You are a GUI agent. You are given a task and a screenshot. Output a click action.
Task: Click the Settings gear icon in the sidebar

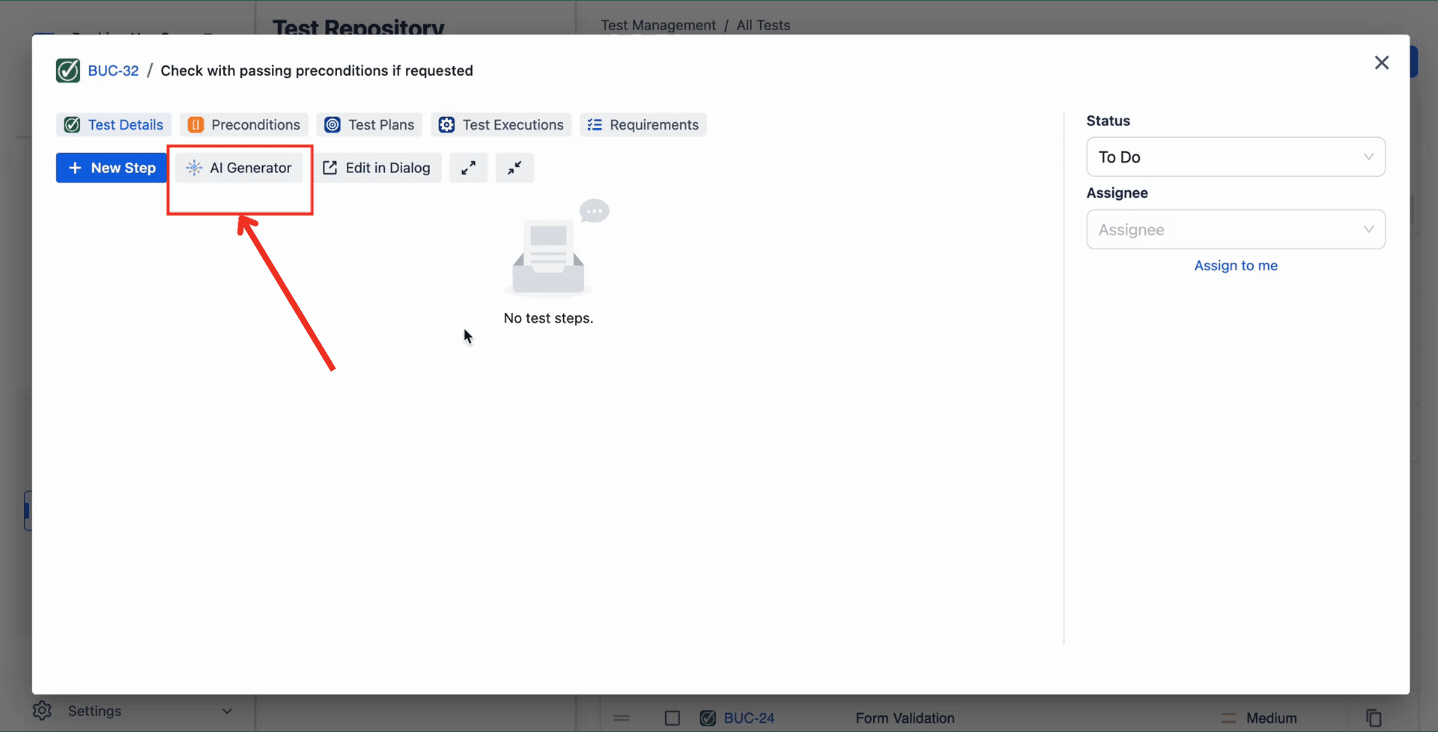(42, 710)
